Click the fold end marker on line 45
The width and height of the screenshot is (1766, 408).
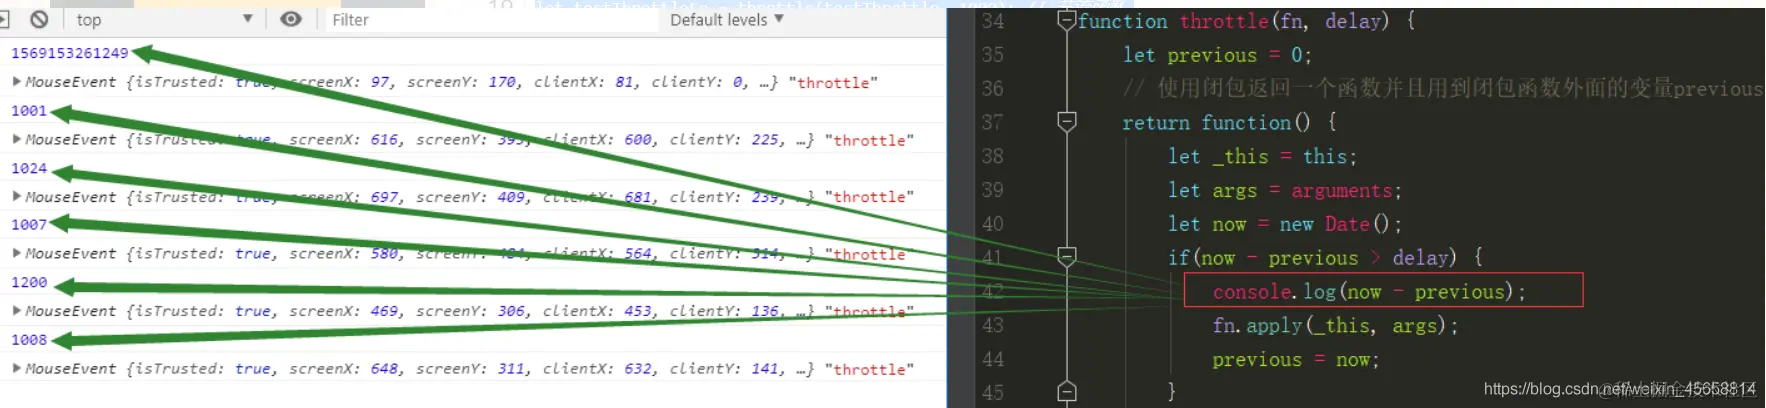point(1067,391)
